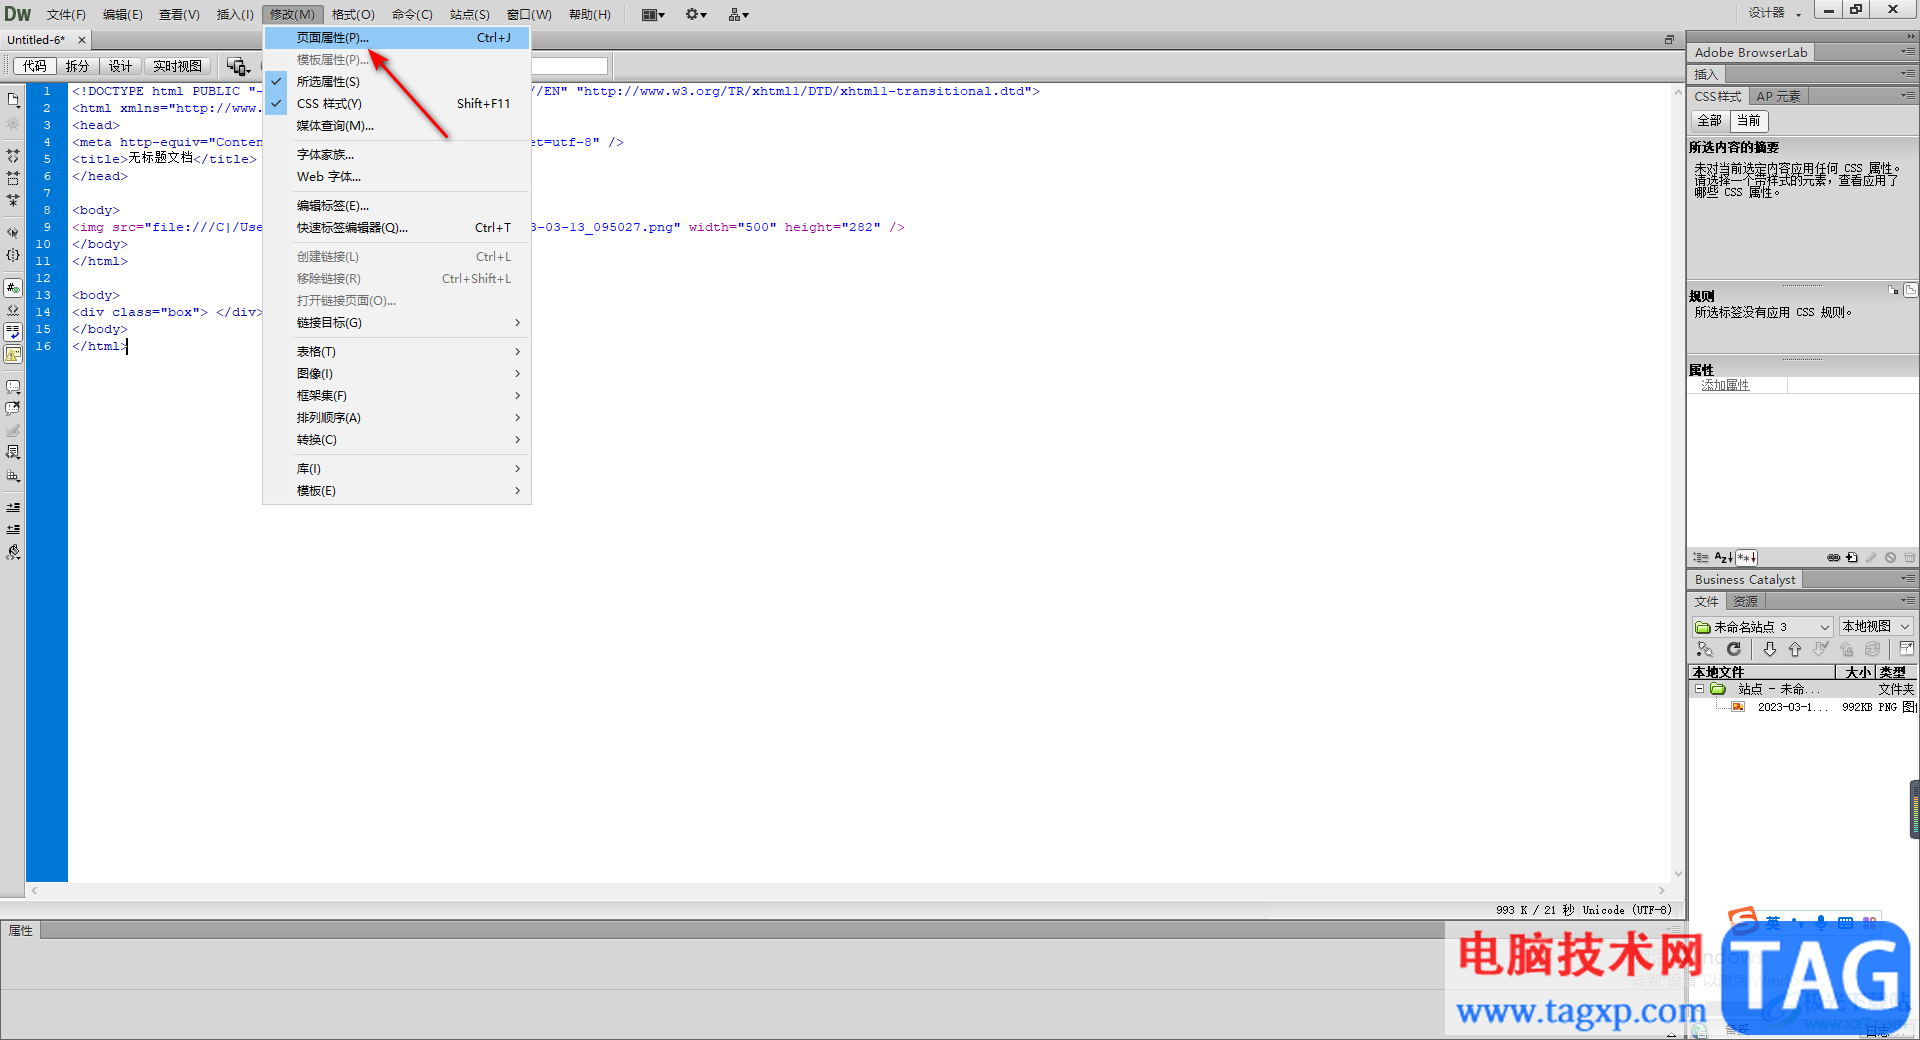The height and width of the screenshot is (1040, 1920).
Task: Switch CSS panel to 当前 mode
Action: point(1748,121)
